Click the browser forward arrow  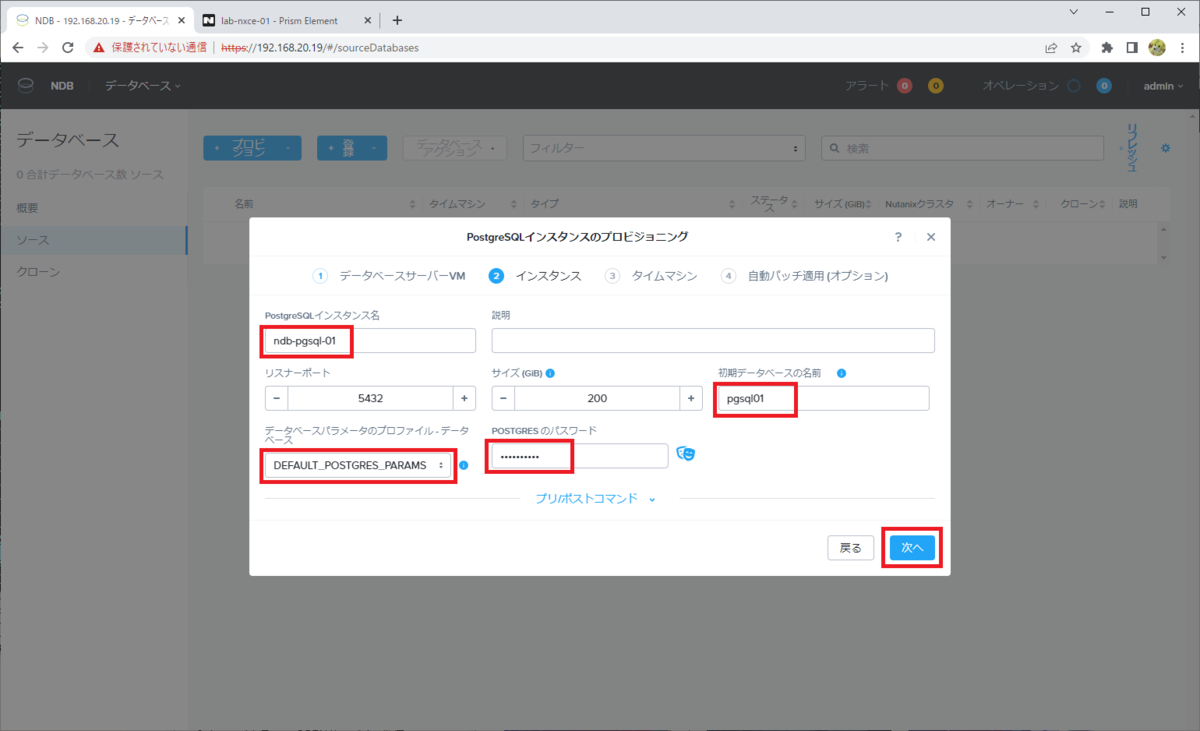click(43, 47)
